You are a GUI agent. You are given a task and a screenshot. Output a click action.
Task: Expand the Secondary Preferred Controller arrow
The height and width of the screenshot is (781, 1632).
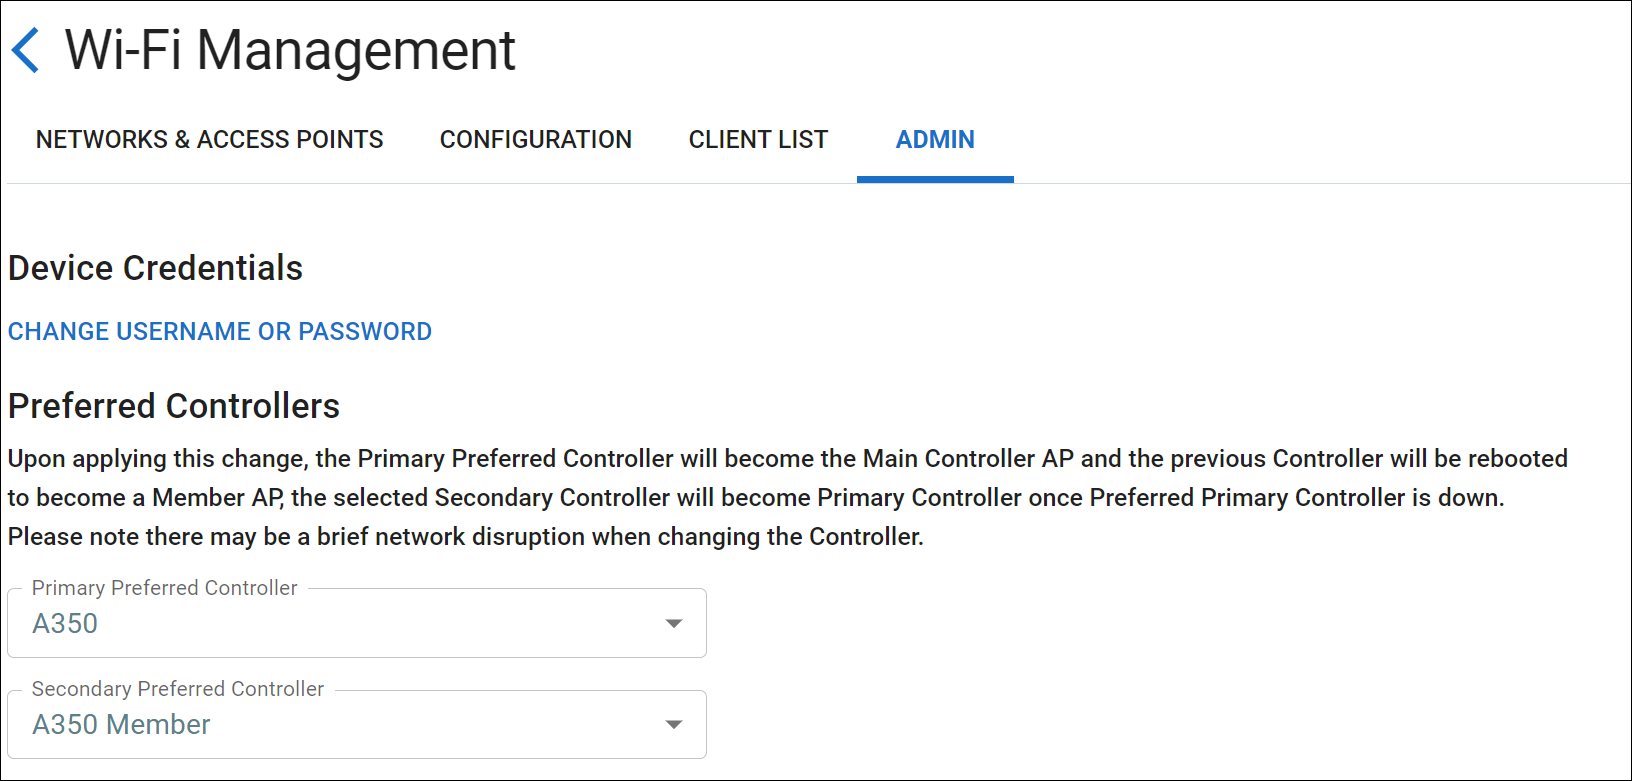[674, 725]
